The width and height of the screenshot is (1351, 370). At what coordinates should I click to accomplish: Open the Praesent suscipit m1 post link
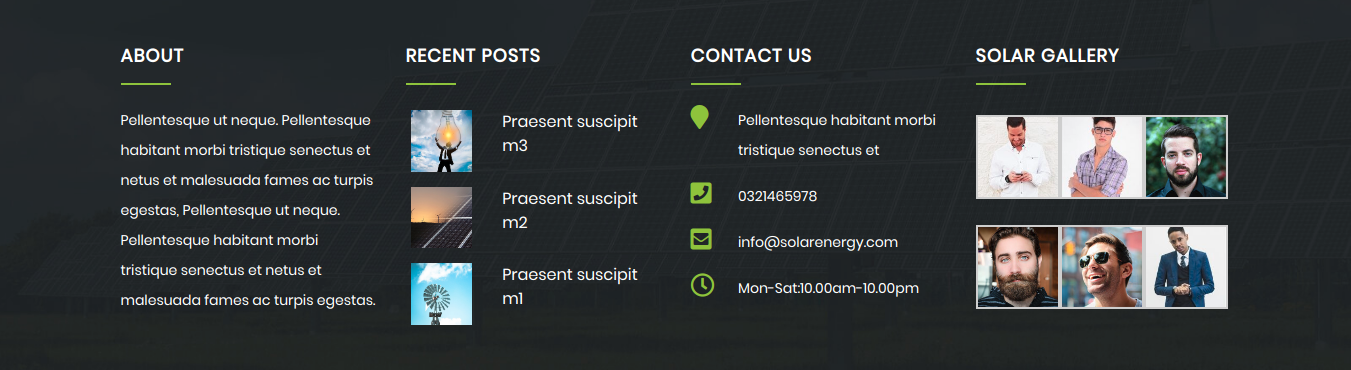coord(570,286)
